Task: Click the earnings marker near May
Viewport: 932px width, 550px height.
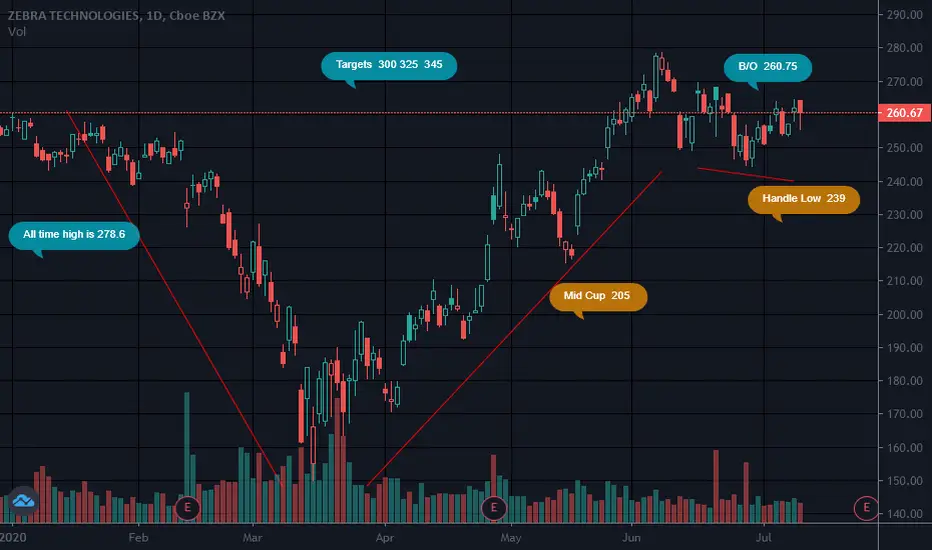Action: click(x=494, y=508)
